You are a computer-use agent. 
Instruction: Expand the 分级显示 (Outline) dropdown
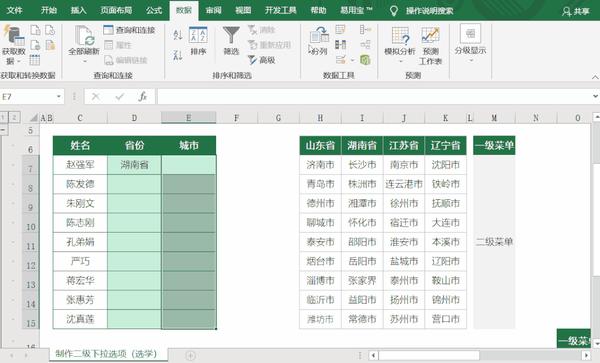[x=471, y=60]
